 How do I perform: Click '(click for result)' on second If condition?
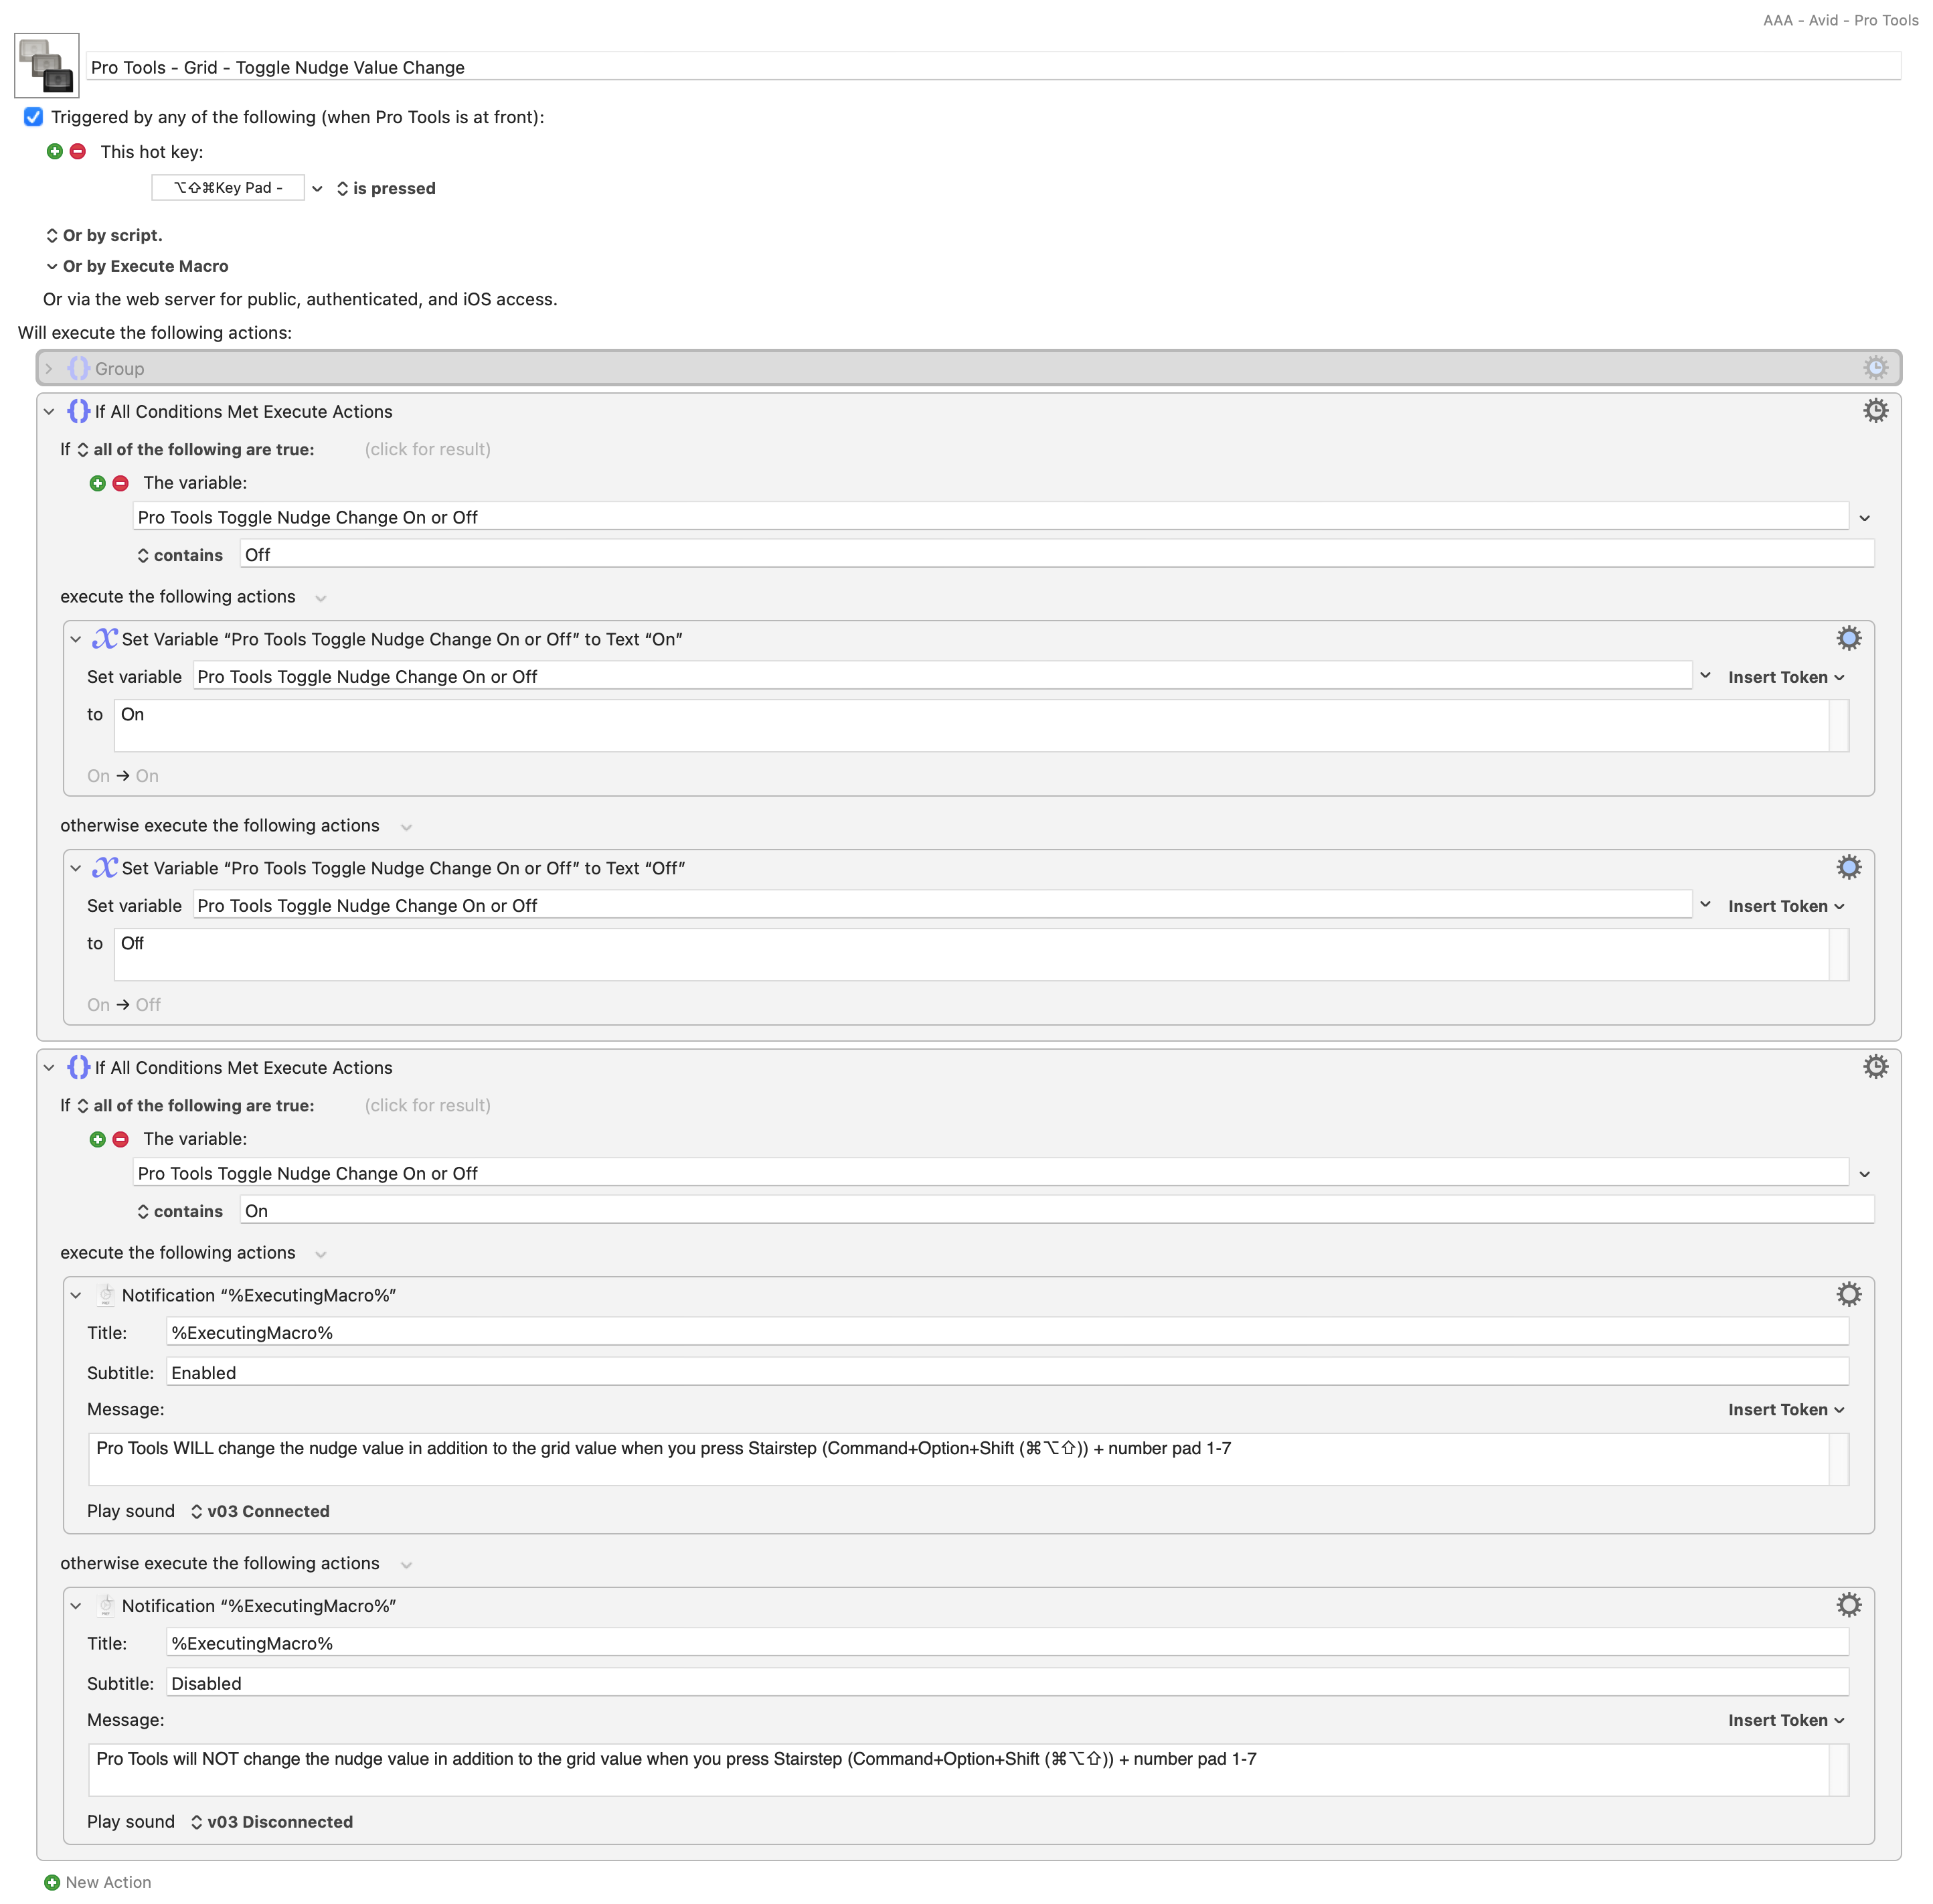tap(427, 1105)
